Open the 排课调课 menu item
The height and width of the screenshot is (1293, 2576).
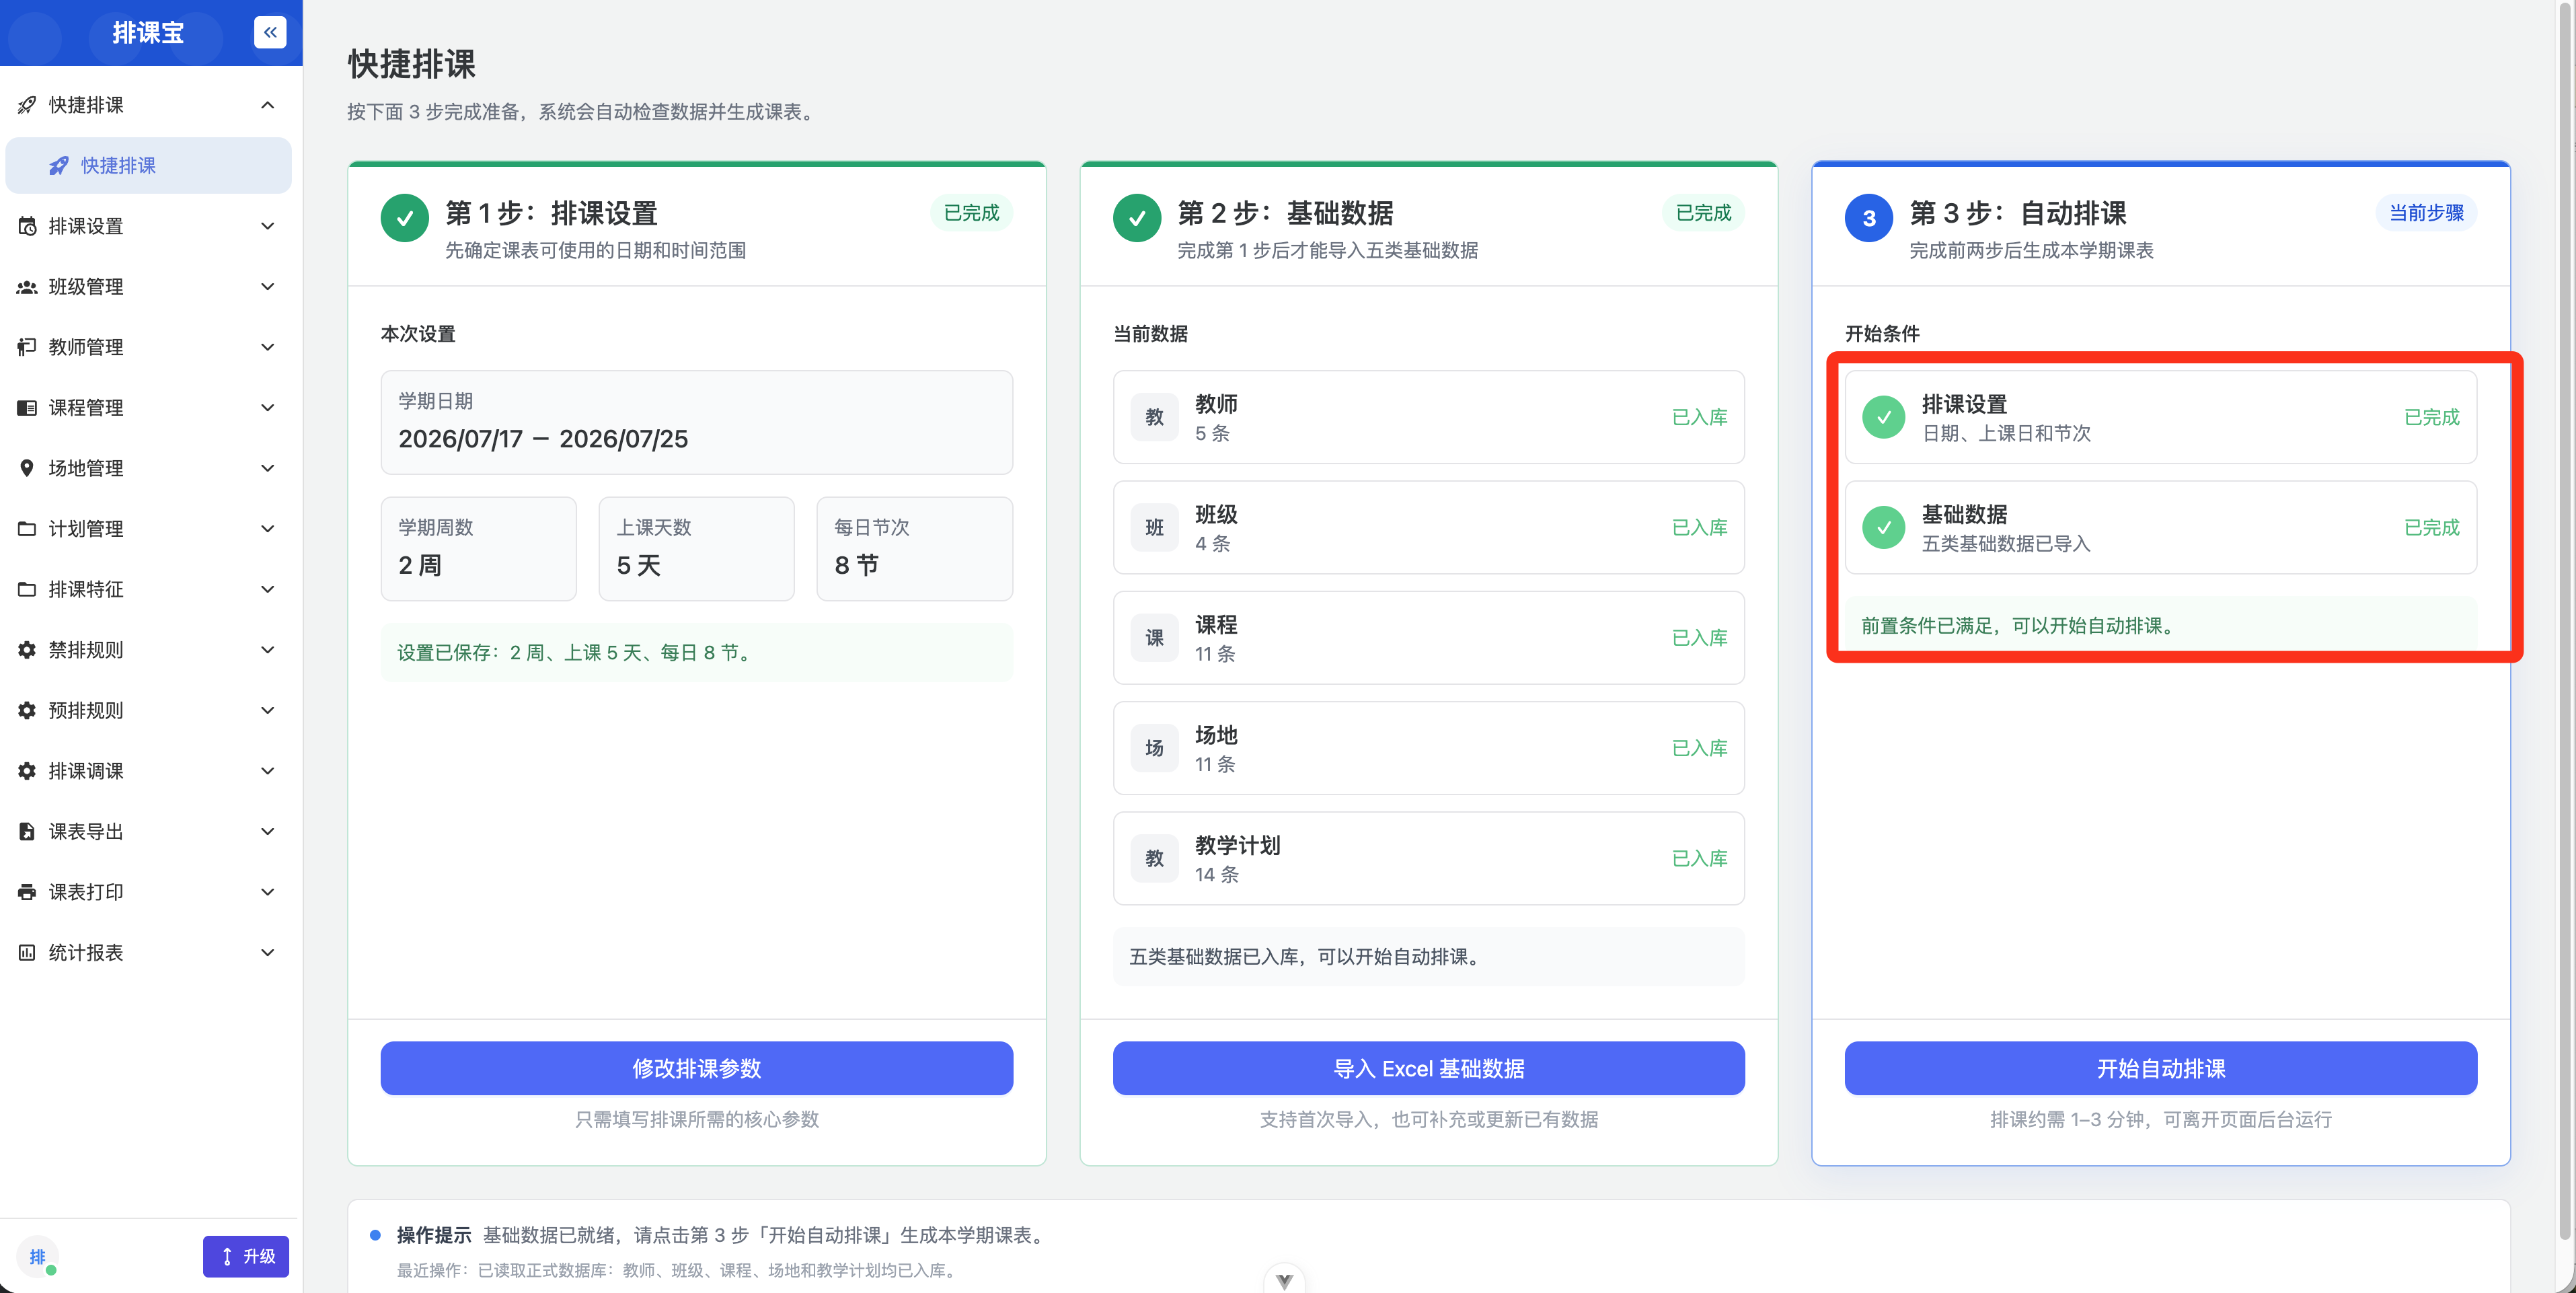click(148, 771)
